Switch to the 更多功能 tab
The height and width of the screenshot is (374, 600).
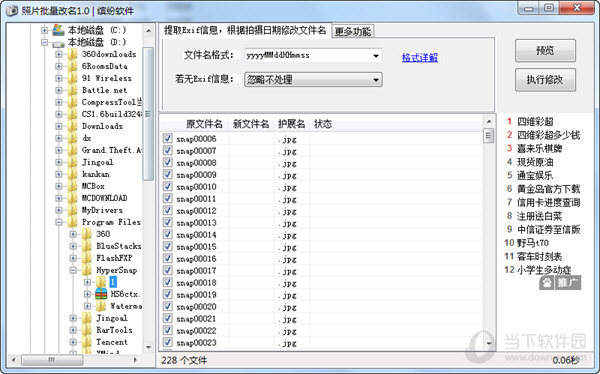pyautogui.click(x=352, y=31)
